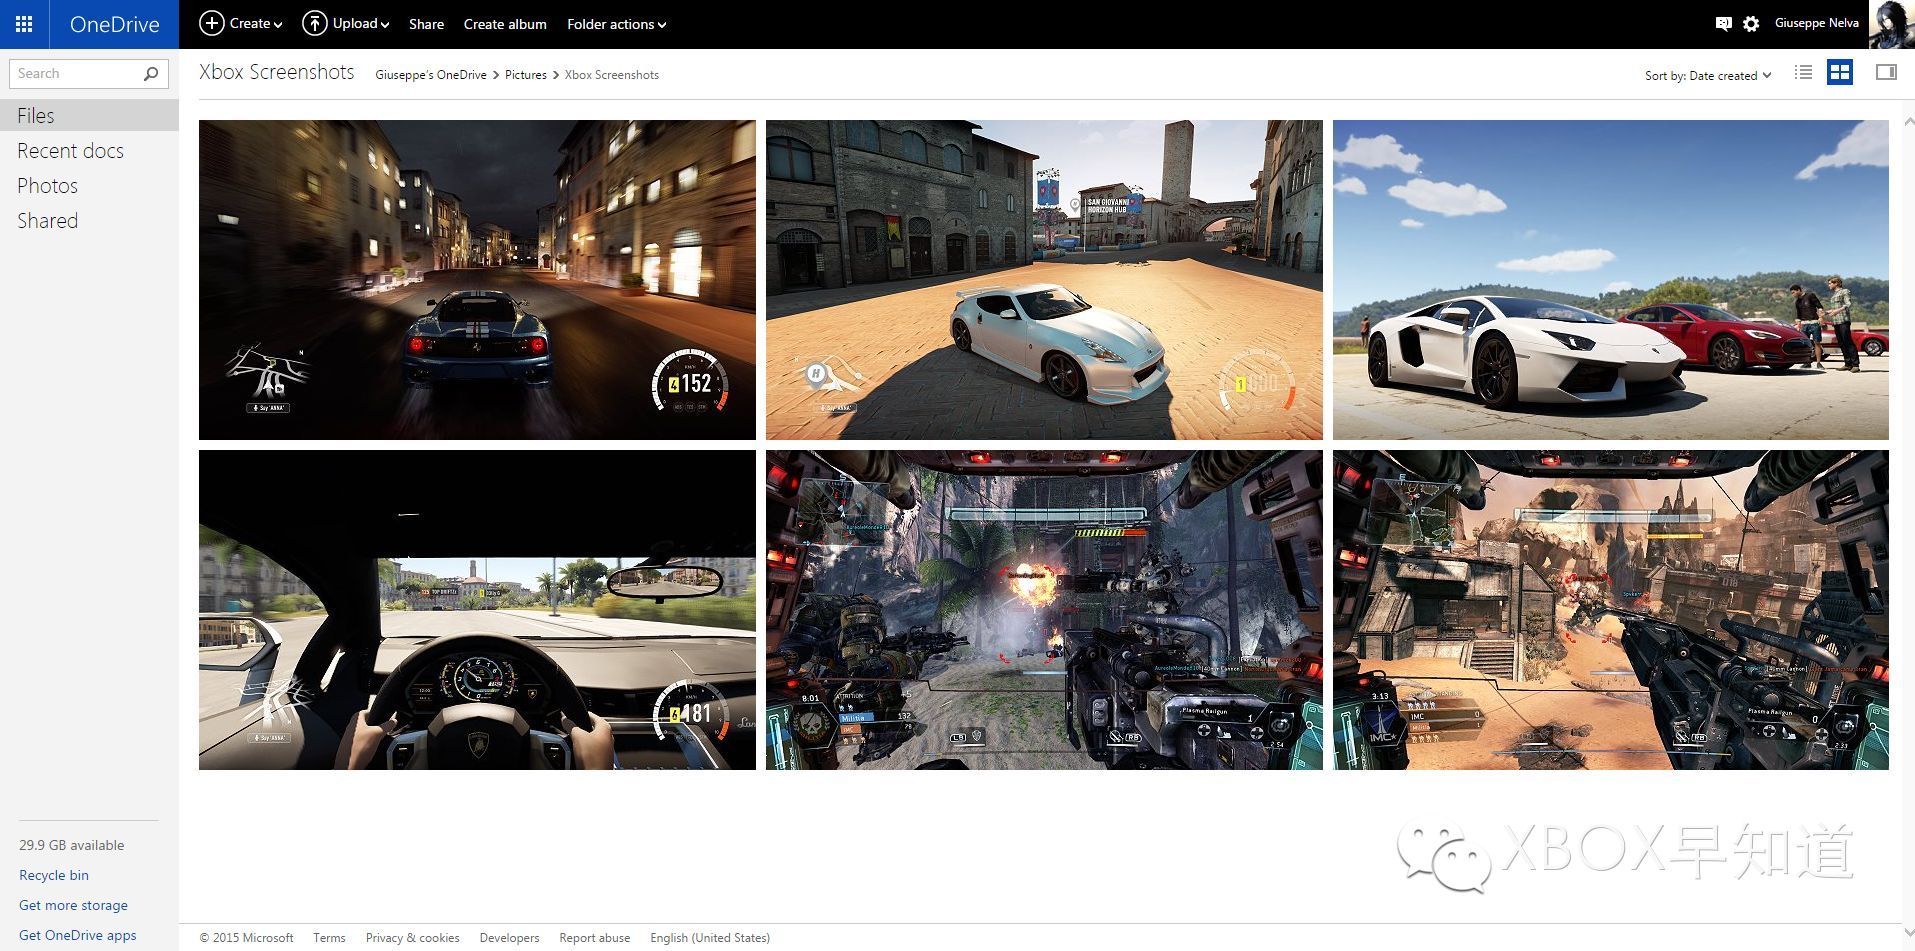1915x951 pixels.
Task: Click Share in the top bar
Action: click(426, 24)
